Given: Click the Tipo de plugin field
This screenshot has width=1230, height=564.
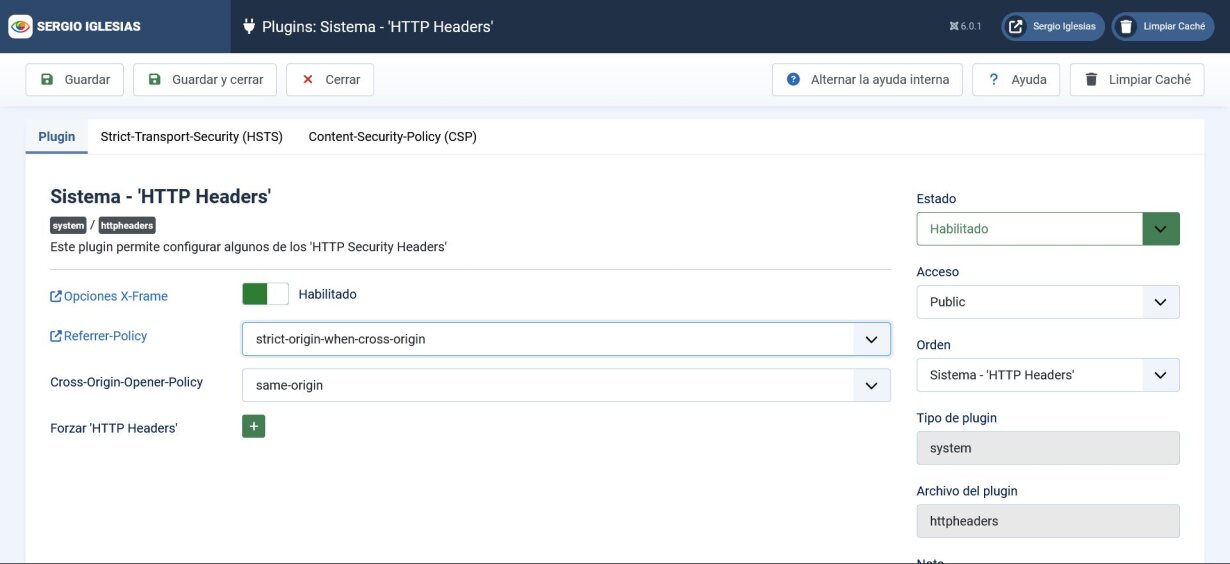Looking at the screenshot, I should click(x=1048, y=448).
